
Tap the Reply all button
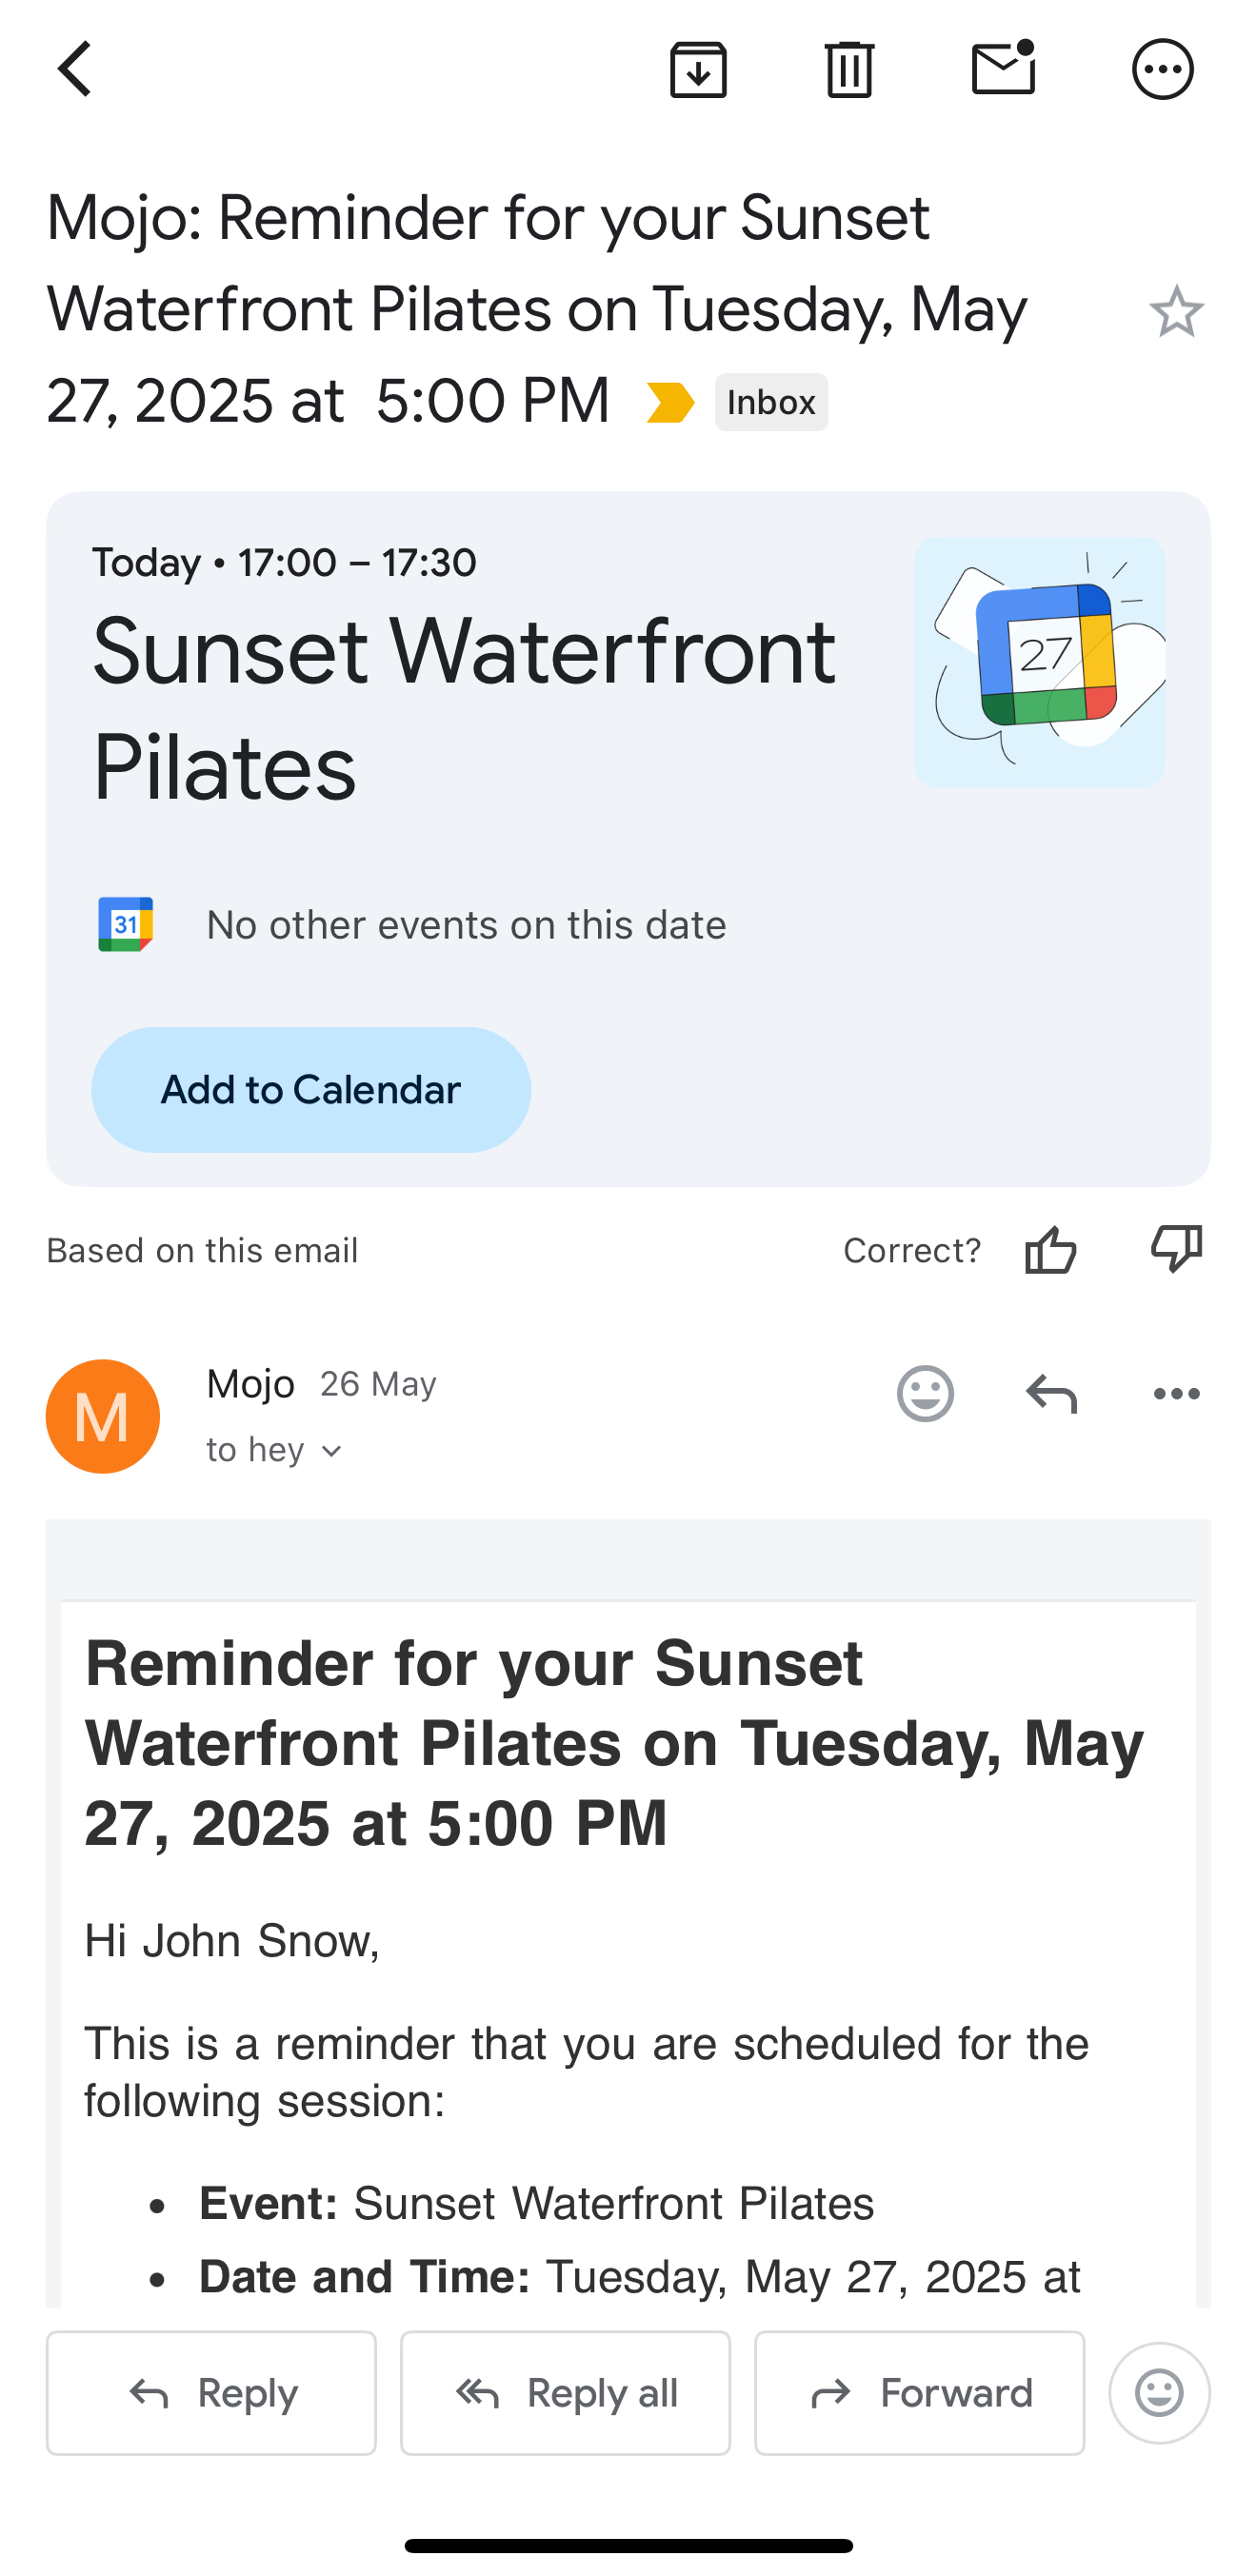point(565,2393)
